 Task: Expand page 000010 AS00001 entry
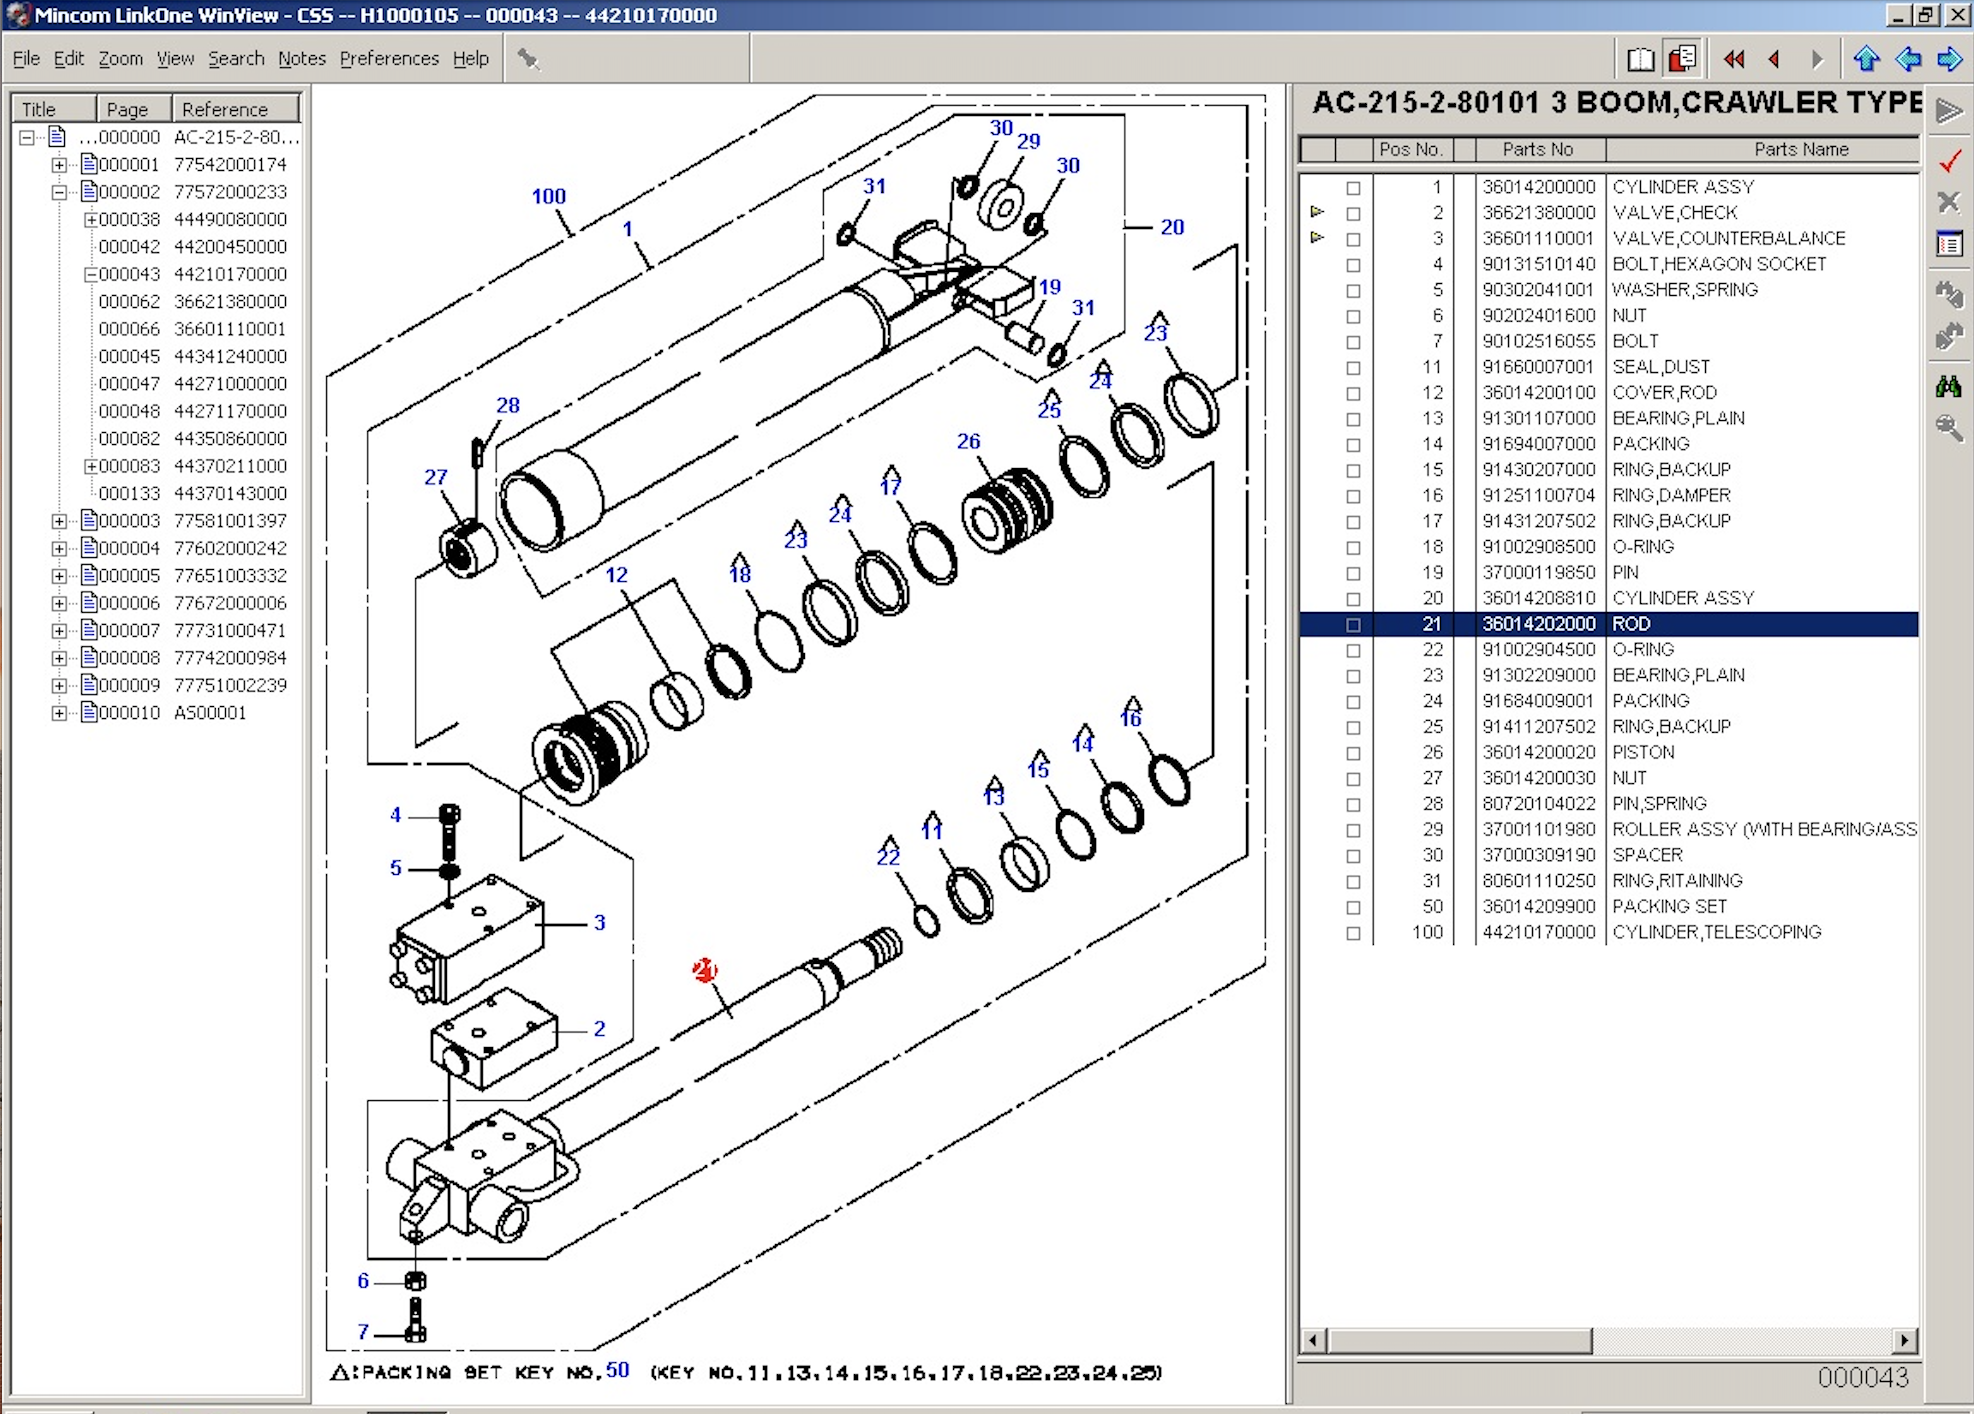point(60,713)
